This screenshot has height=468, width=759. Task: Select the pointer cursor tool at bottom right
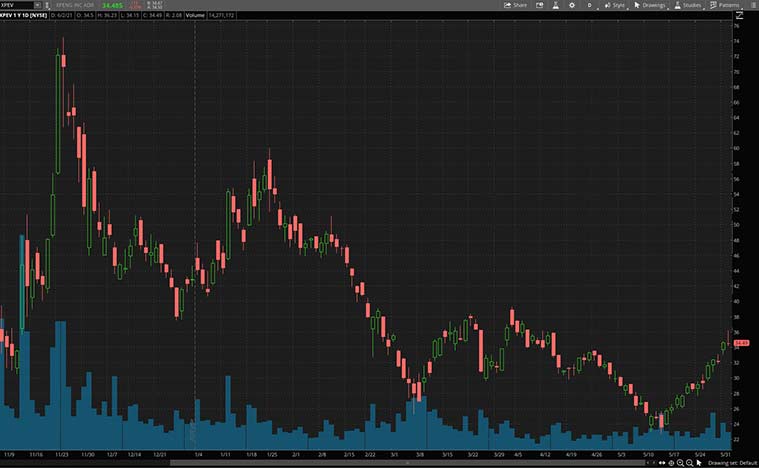coord(698,463)
